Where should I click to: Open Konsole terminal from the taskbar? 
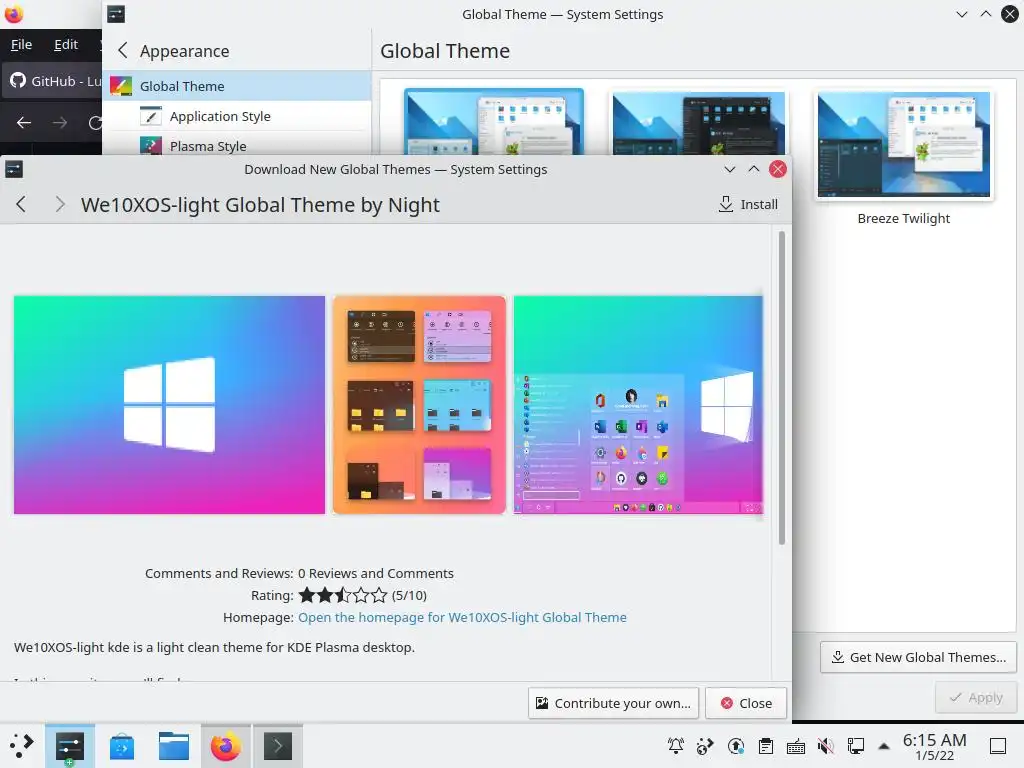(x=278, y=746)
